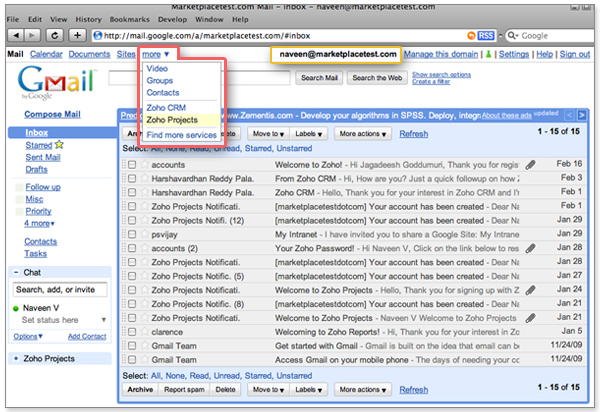The height and width of the screenshot is (412, 600).
Task: Click the Sign out link
Action: click(x=575, y=54)
